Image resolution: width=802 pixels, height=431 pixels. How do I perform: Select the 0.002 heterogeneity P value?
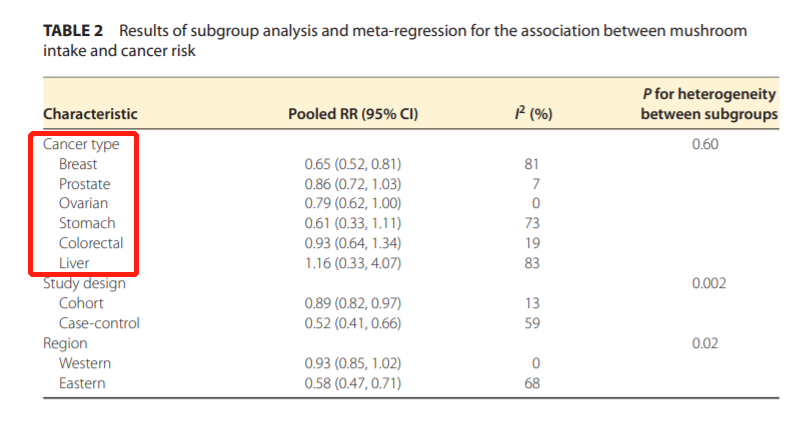[x=708, y=283]
